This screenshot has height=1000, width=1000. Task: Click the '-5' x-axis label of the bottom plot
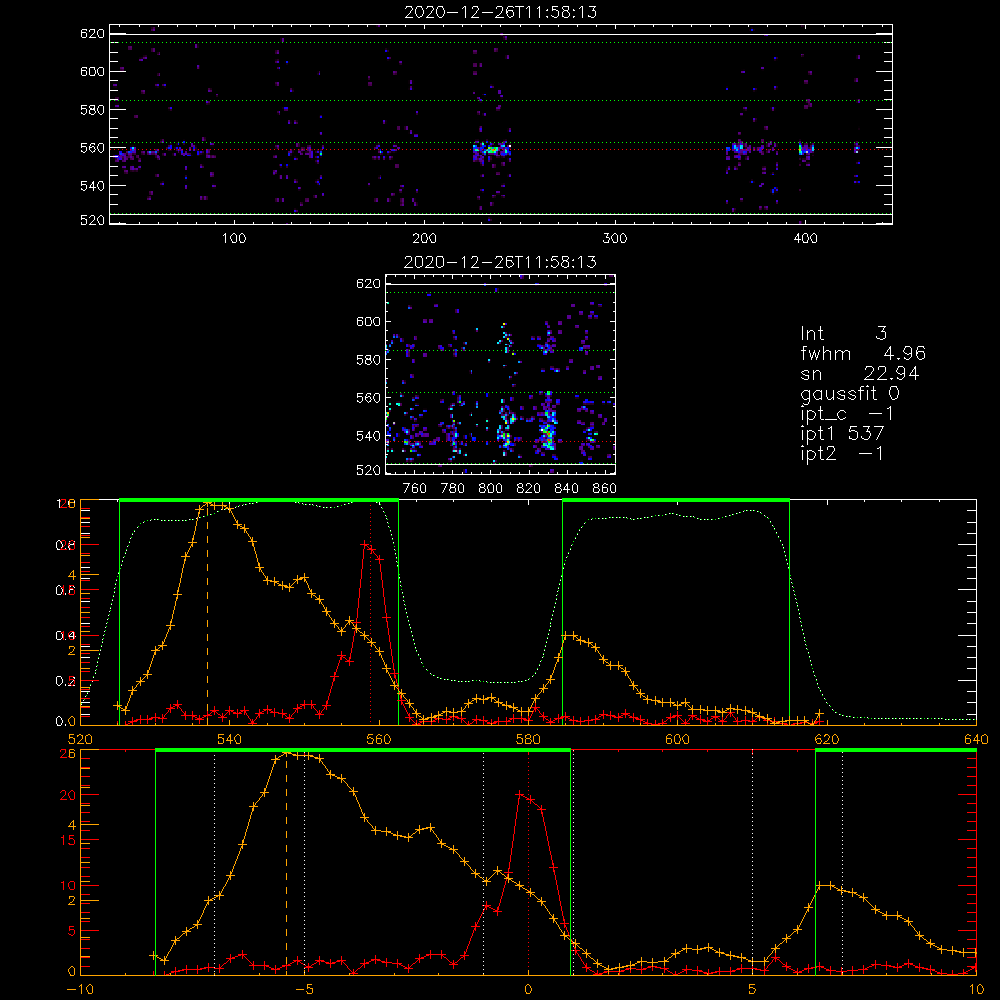(x=305, y=989)
